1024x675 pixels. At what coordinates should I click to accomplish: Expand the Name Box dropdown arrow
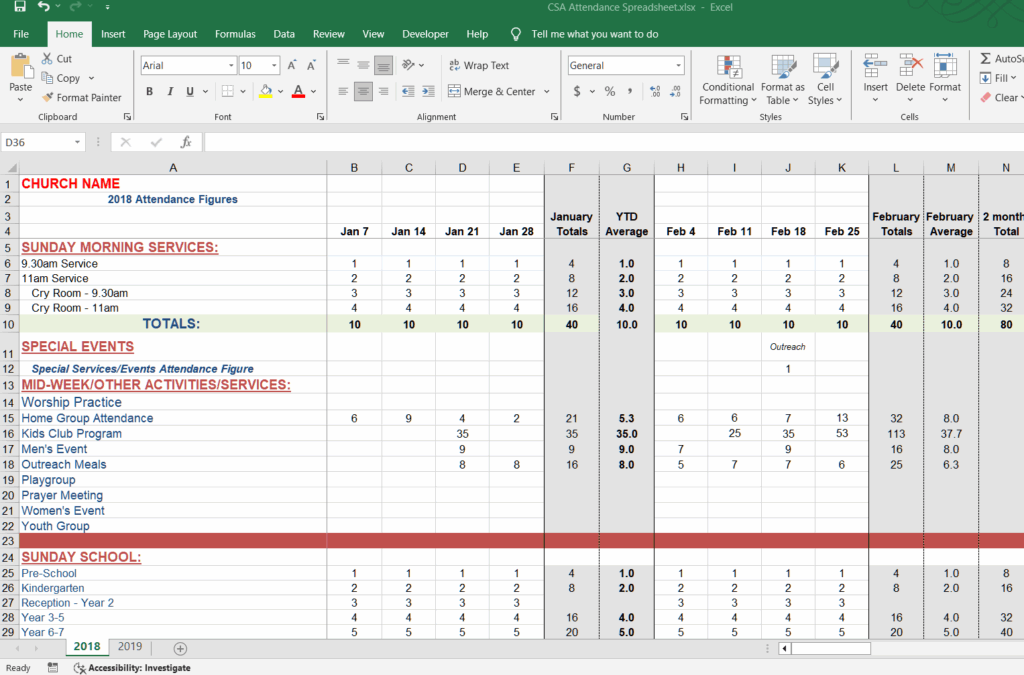[x=78, y=143]
